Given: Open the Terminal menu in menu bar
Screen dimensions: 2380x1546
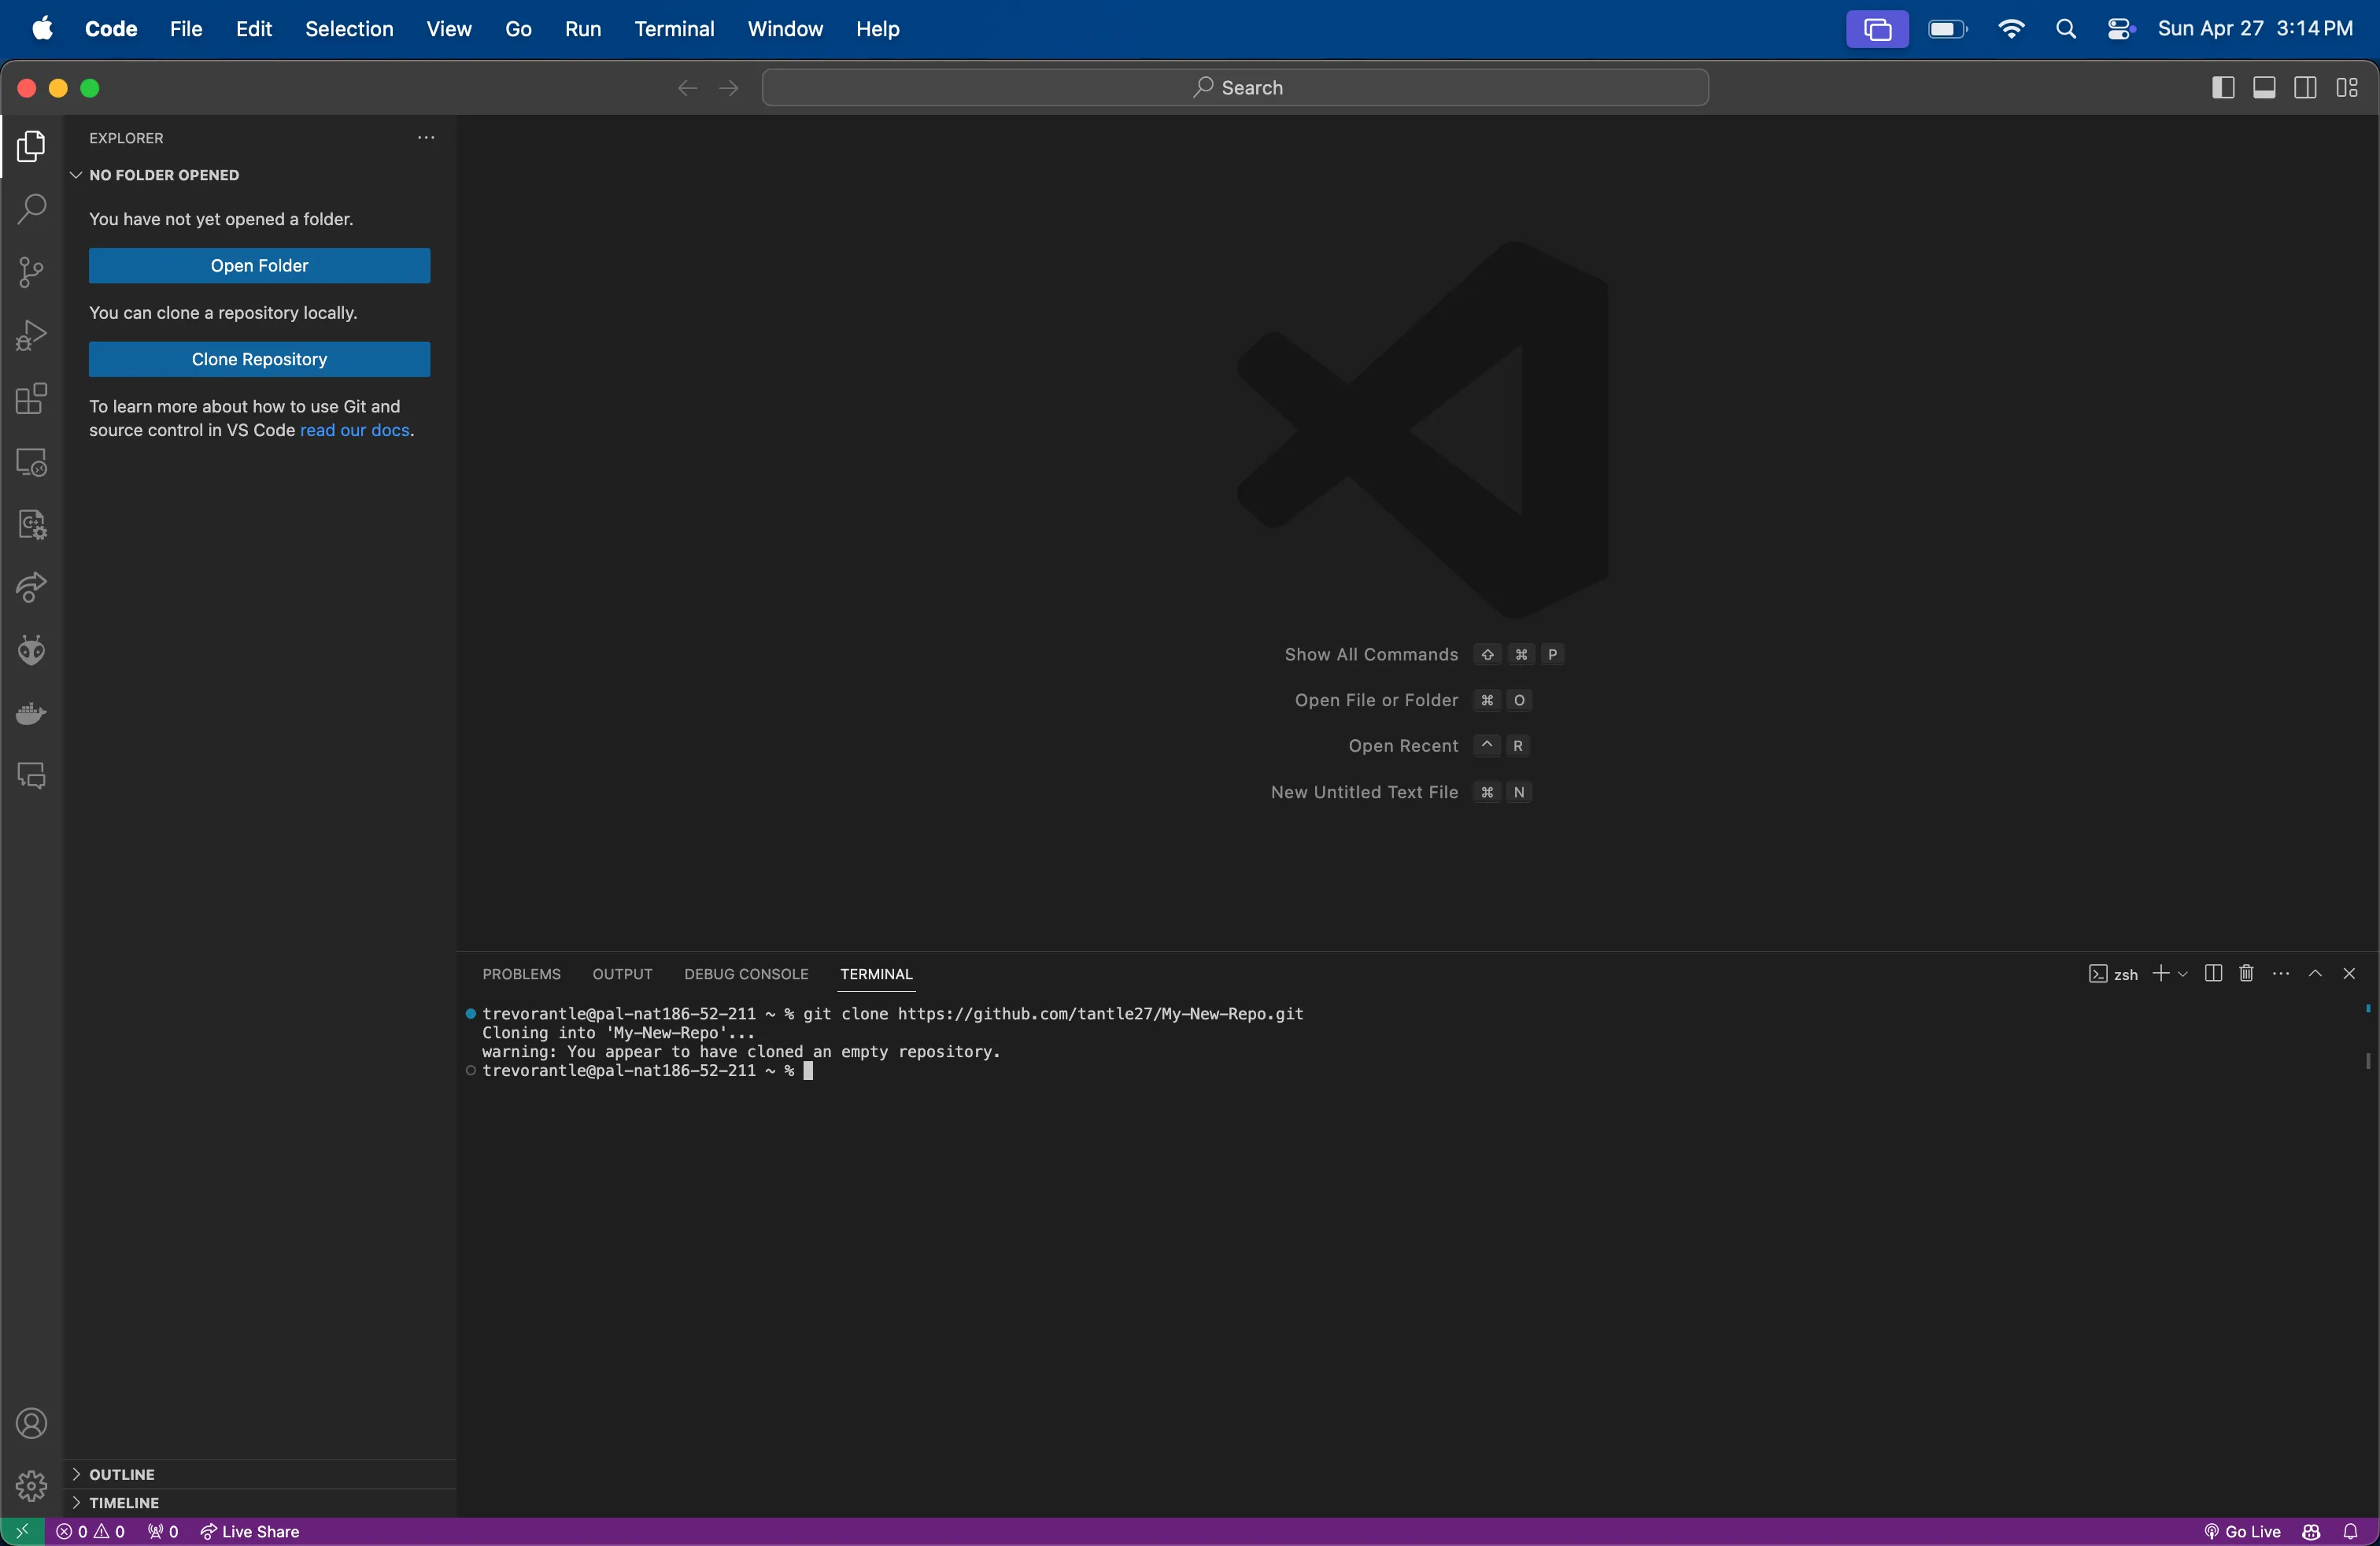Looking at the screenshot, I should (674, 29).
